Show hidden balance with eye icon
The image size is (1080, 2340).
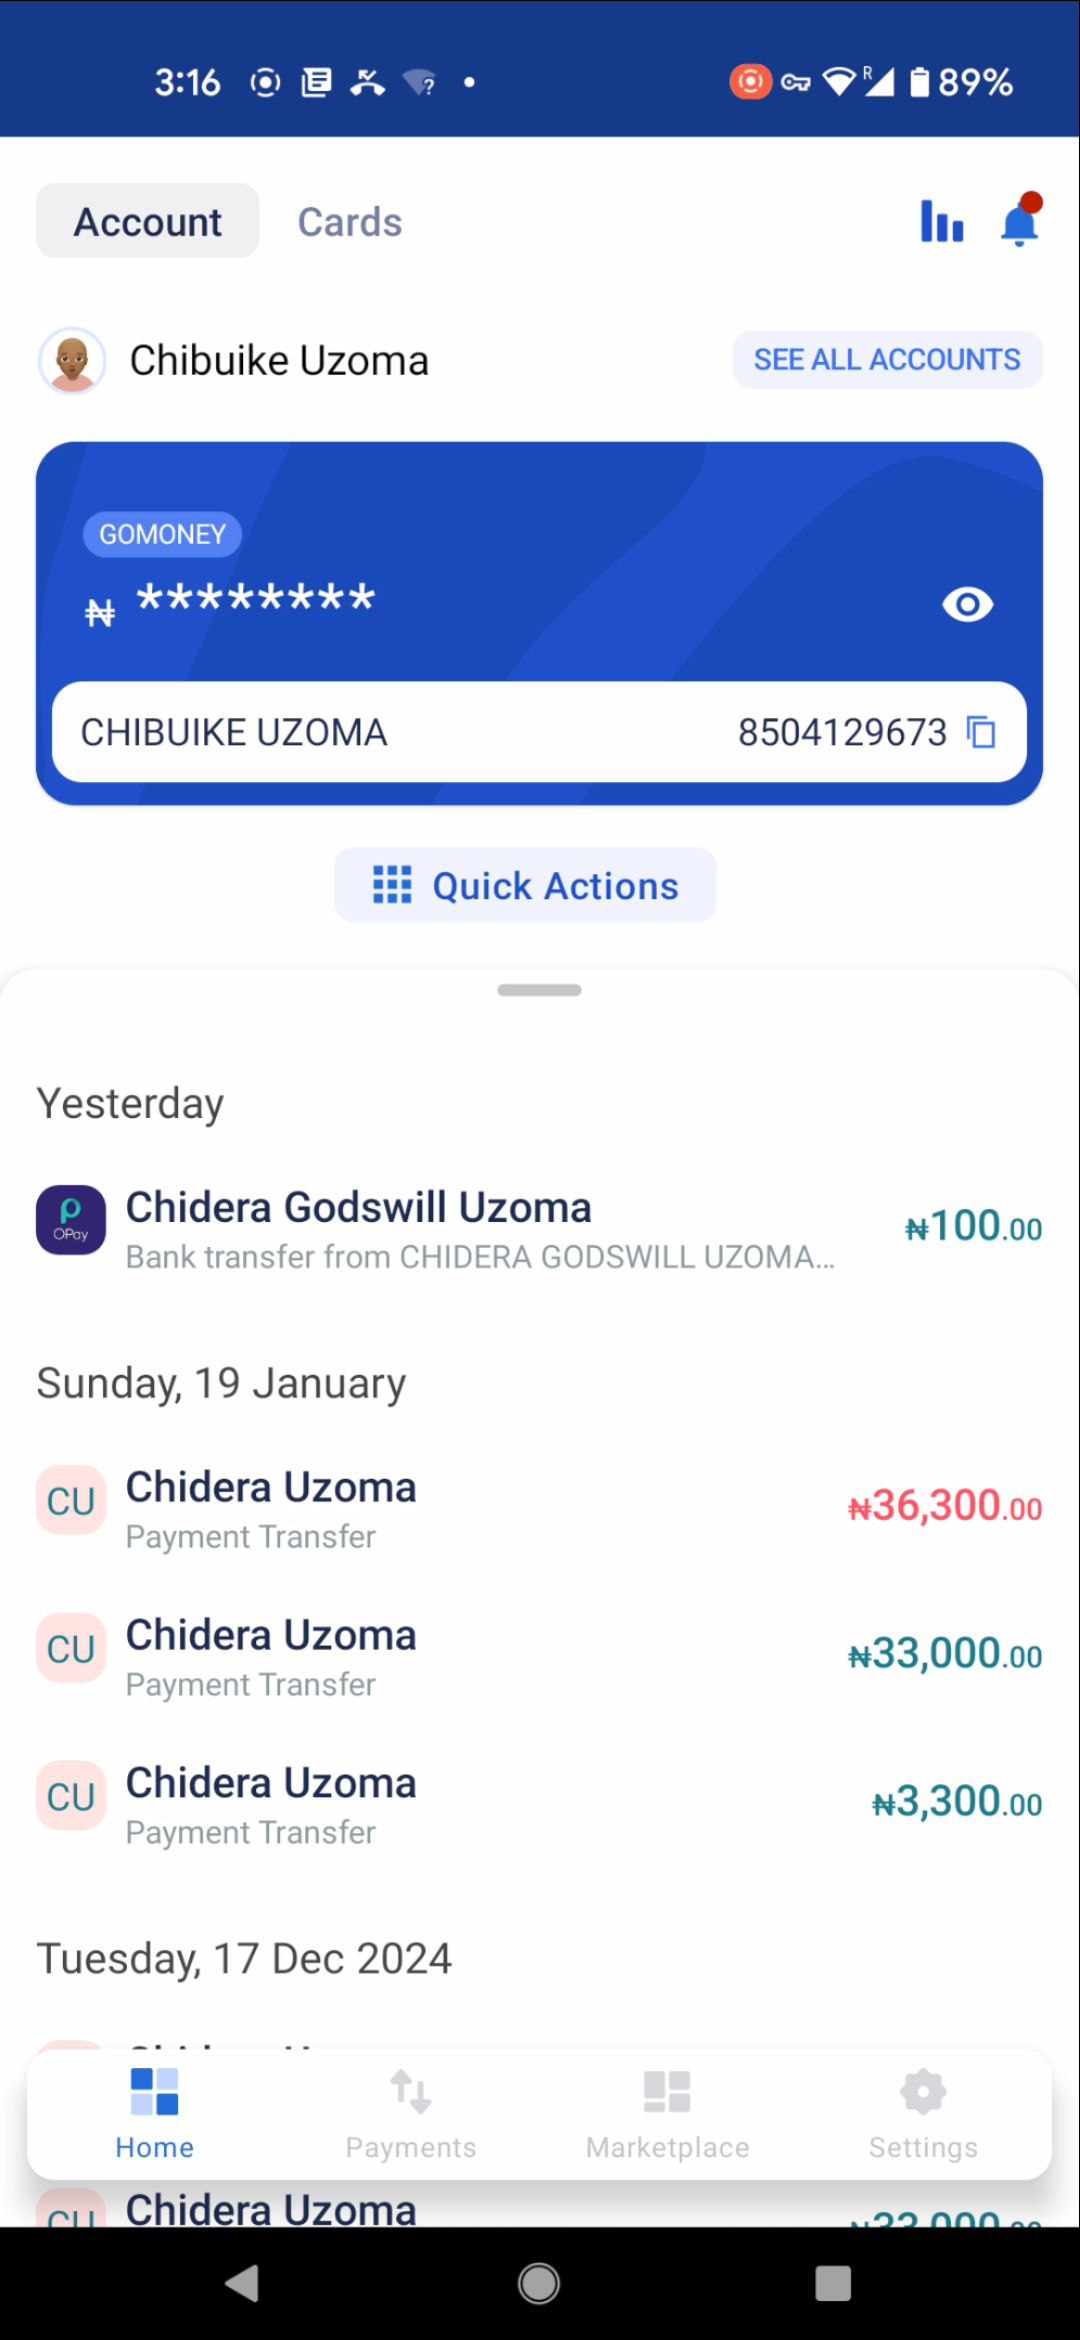(967, 604)
